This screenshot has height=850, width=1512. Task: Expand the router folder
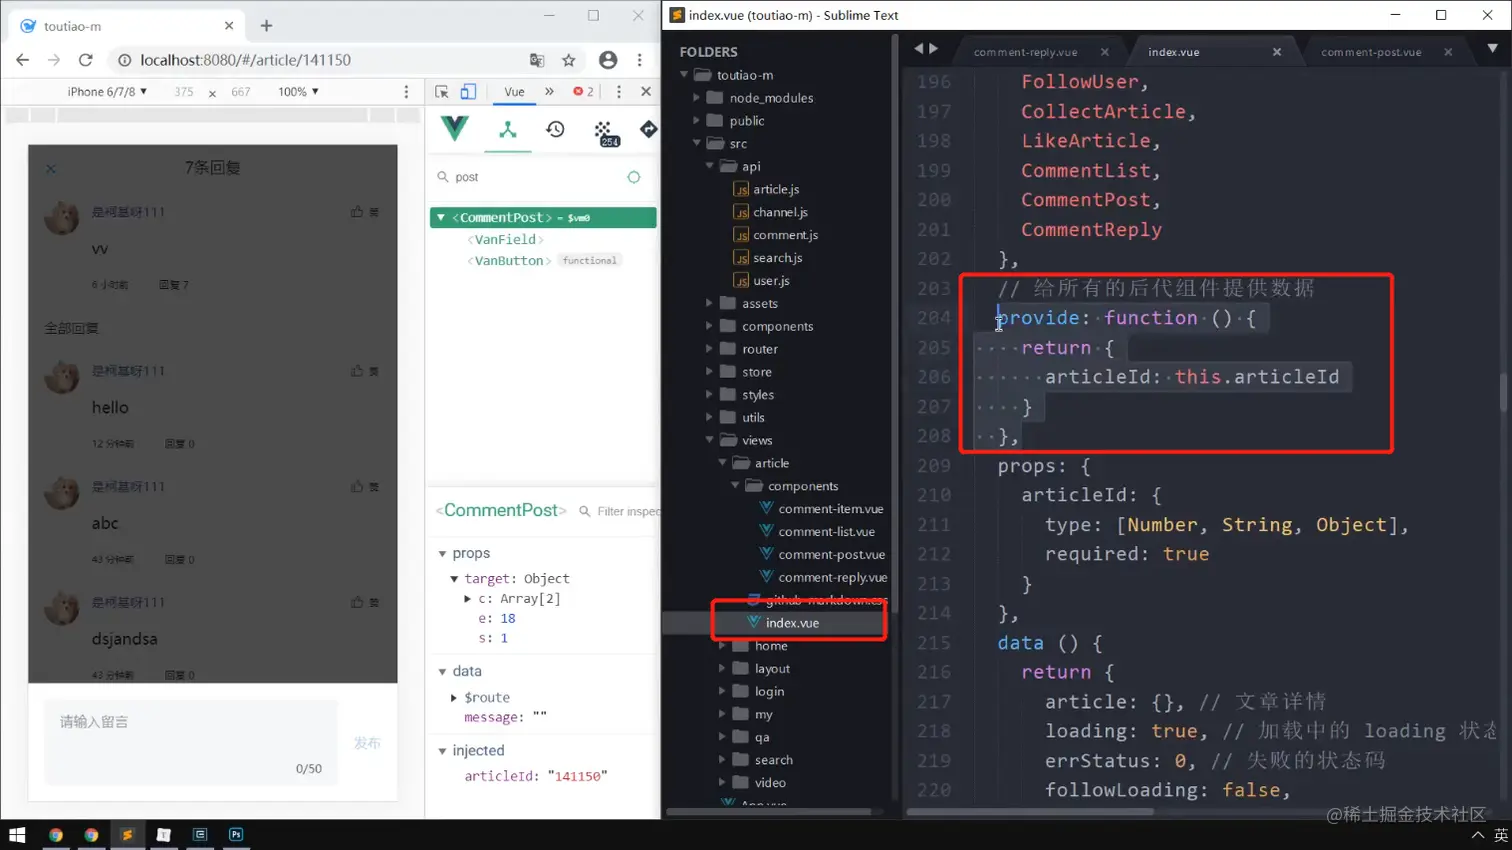(x=709, y=349)
